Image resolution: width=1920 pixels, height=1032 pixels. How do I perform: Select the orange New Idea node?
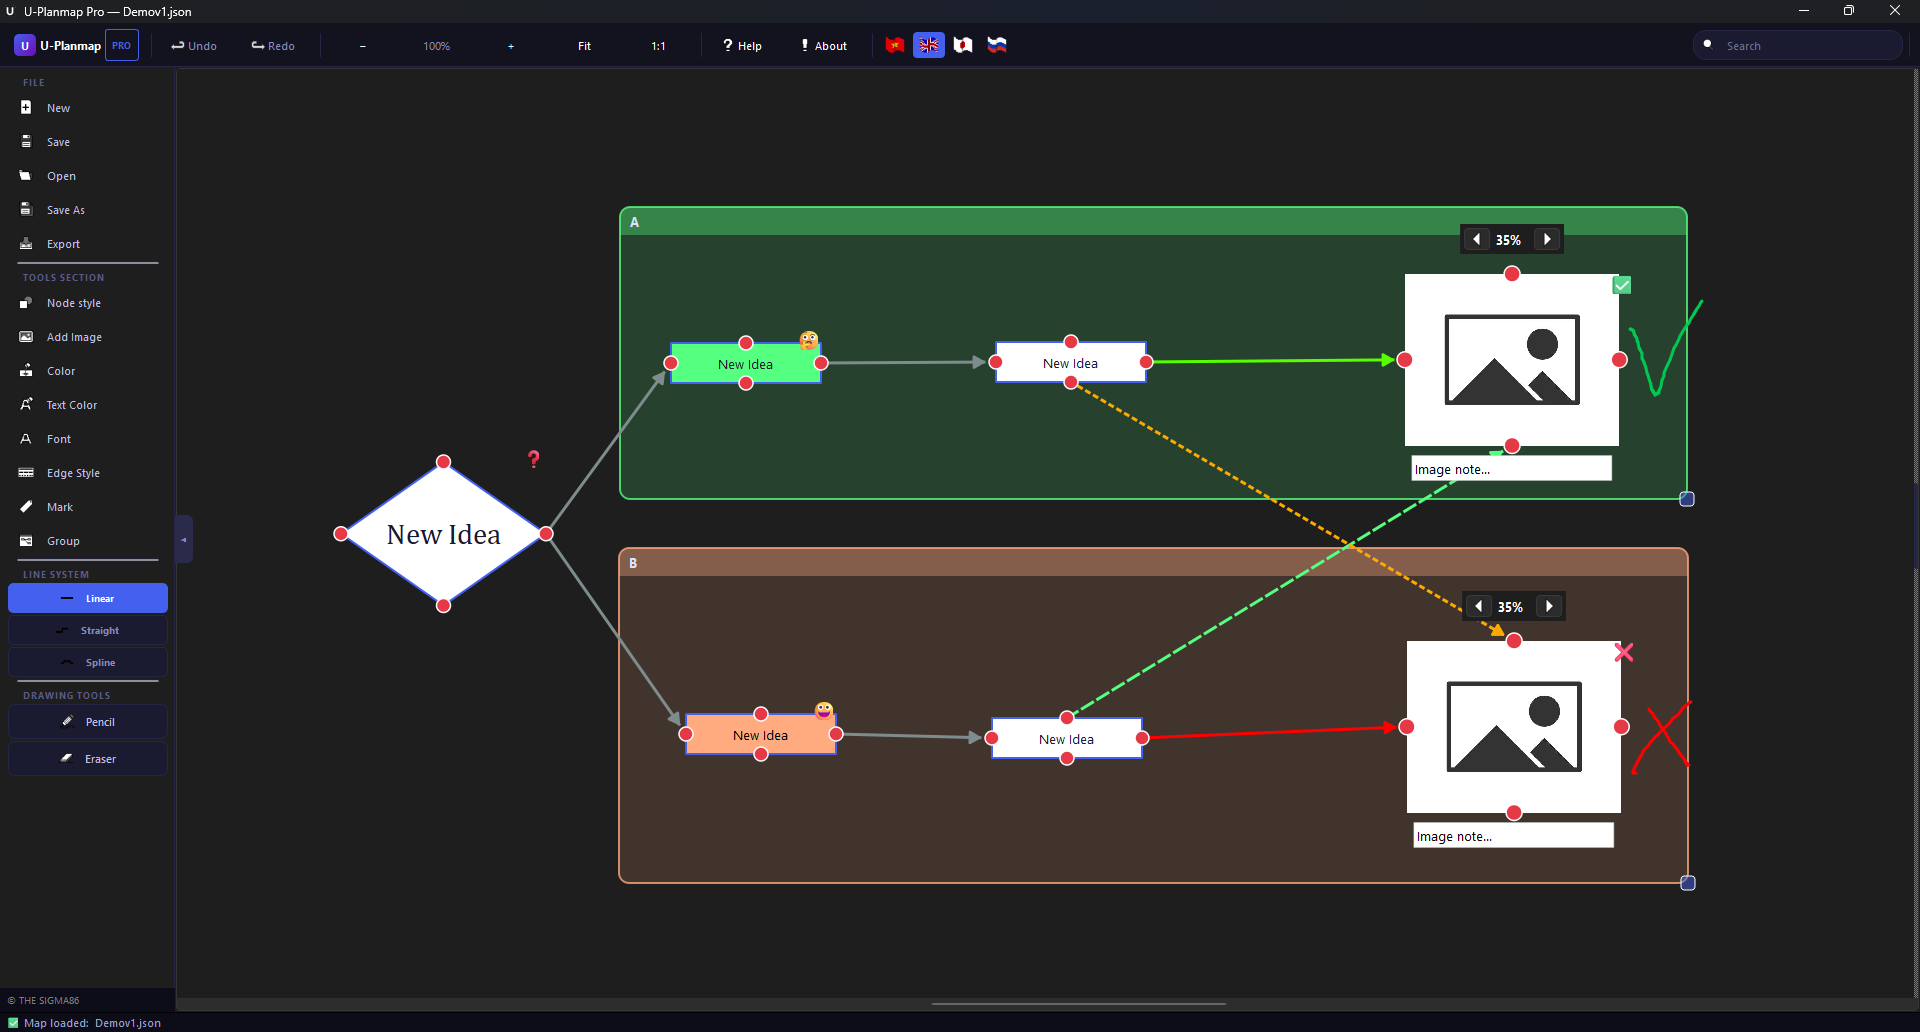[x=761, y=735]
